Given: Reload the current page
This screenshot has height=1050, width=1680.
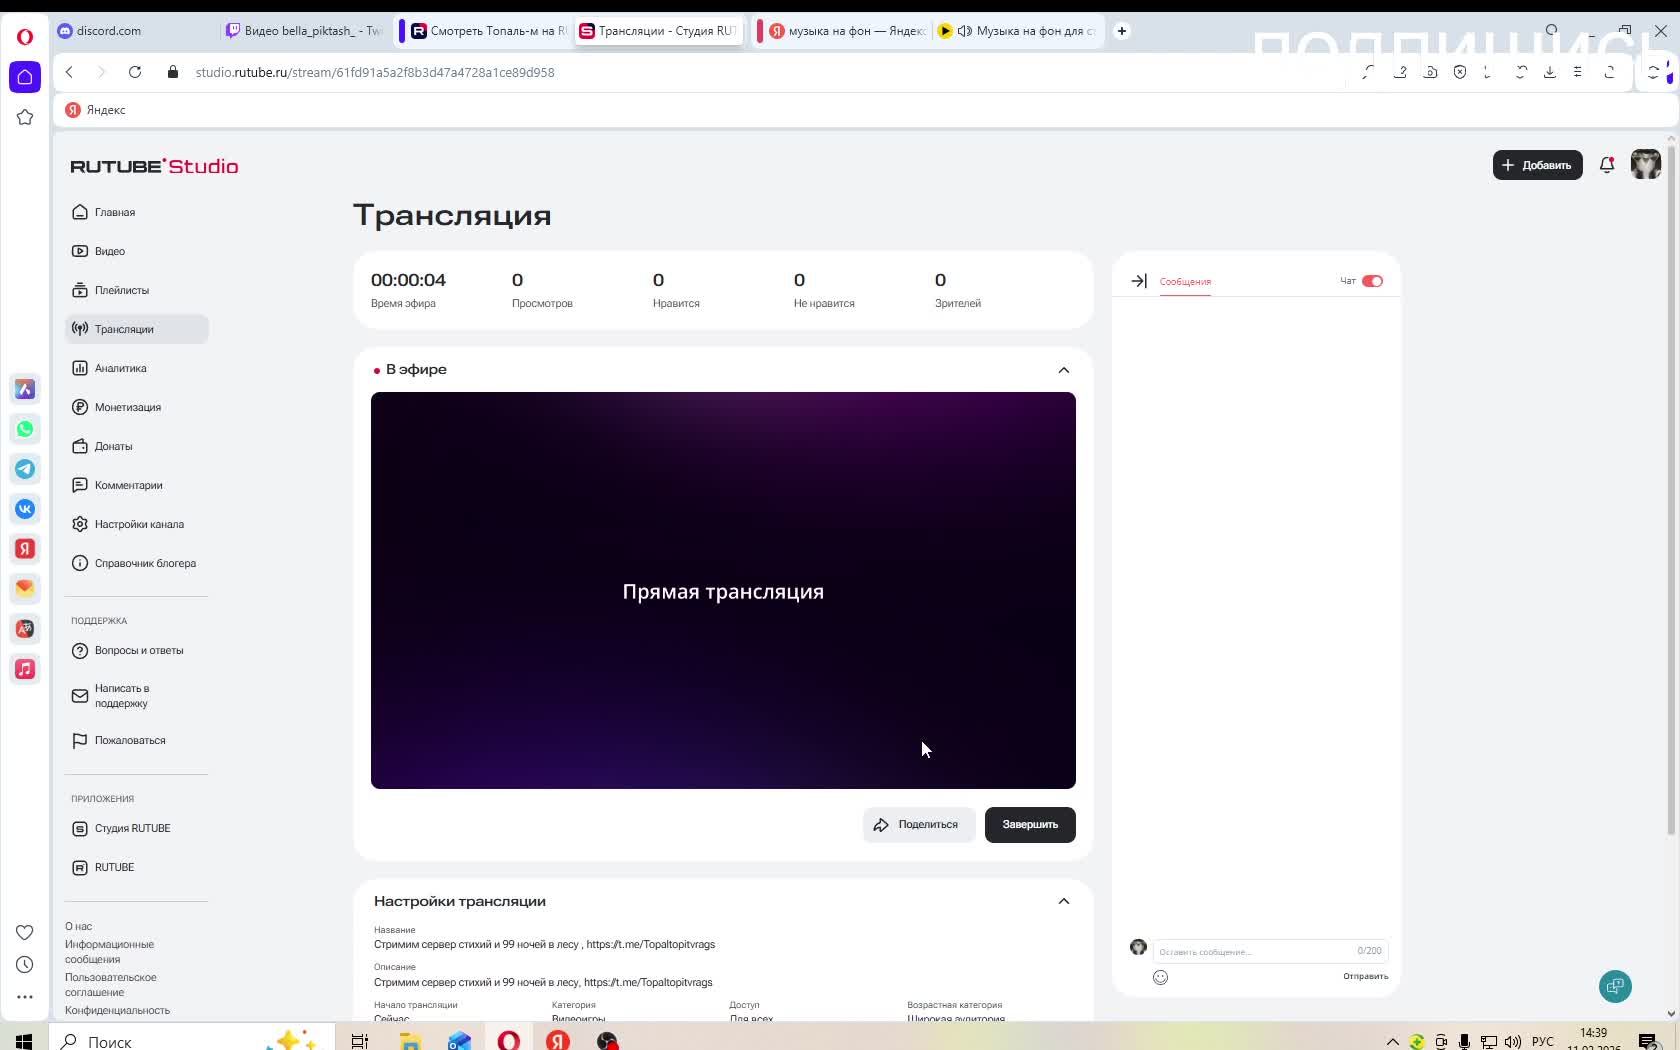Looking at the screenshot, I should 135,72.
